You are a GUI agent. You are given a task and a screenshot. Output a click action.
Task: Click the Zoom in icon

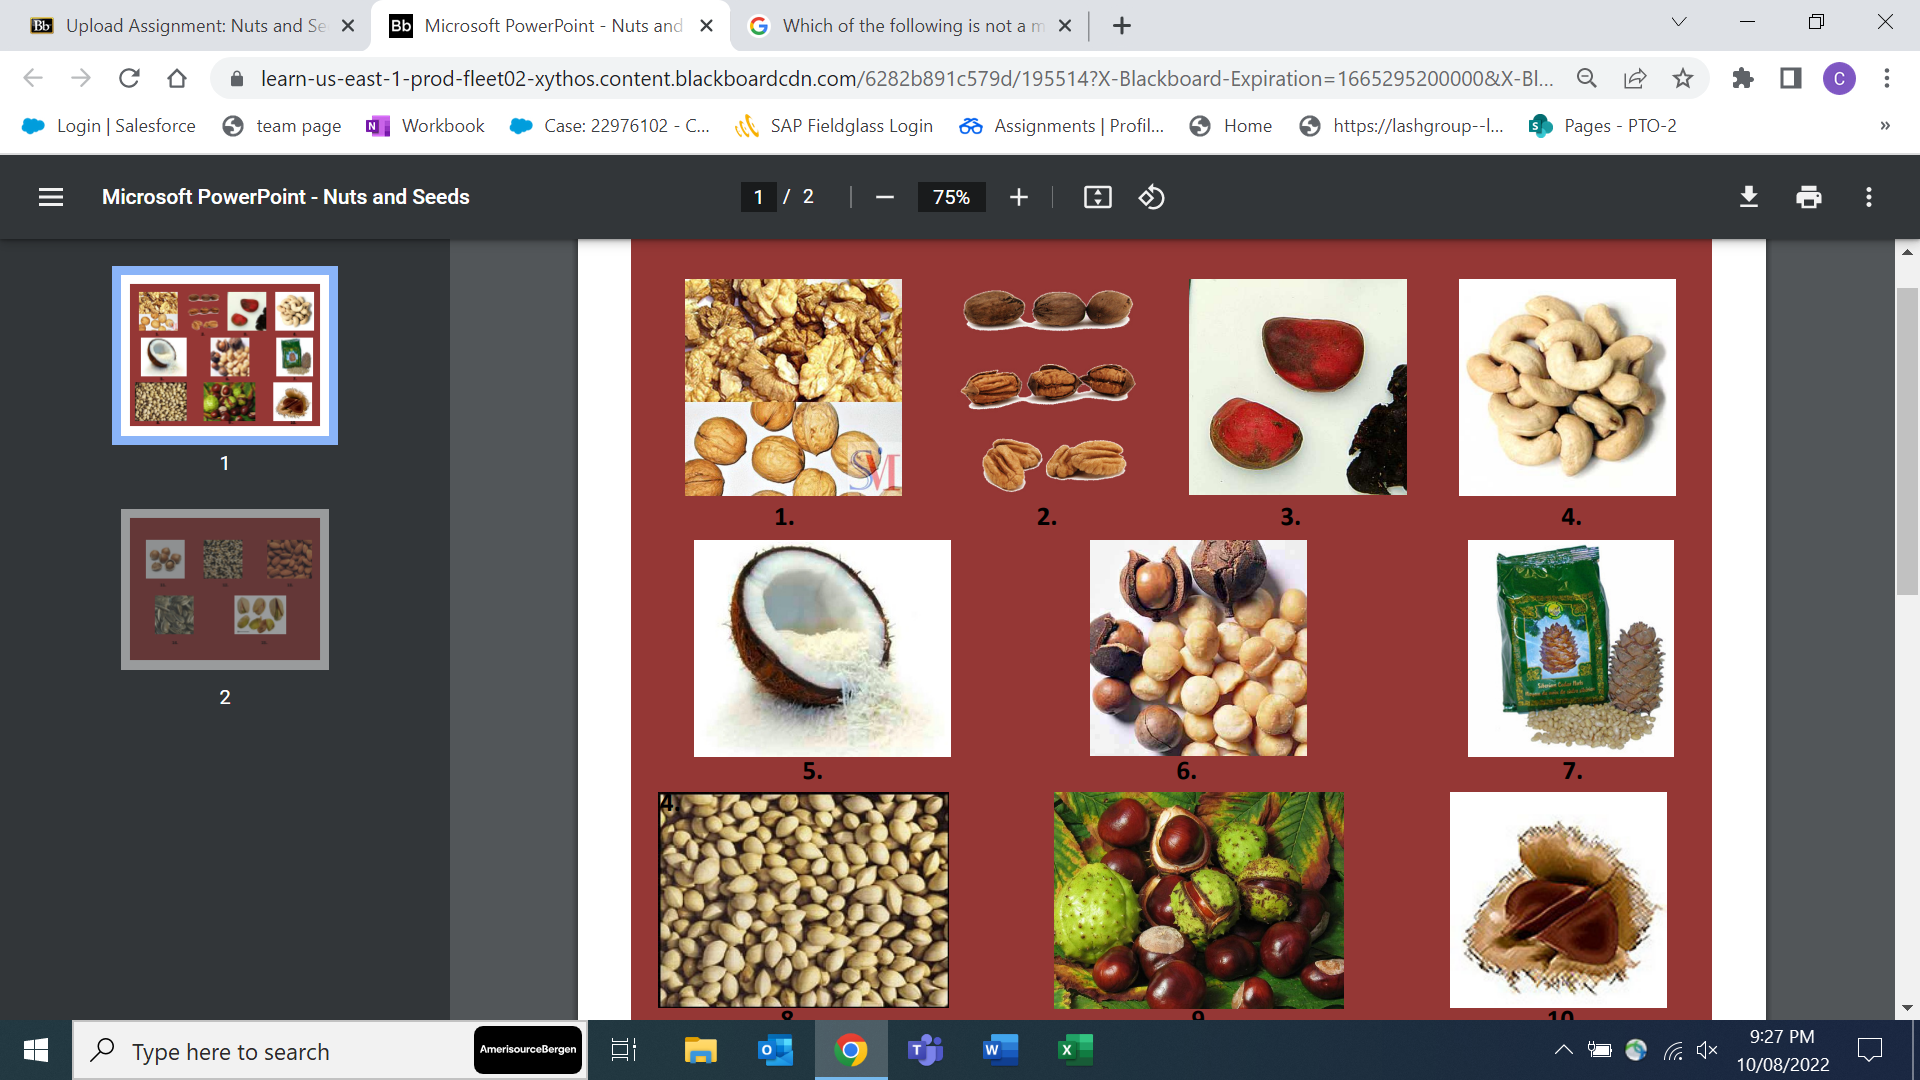[1018, 197]
